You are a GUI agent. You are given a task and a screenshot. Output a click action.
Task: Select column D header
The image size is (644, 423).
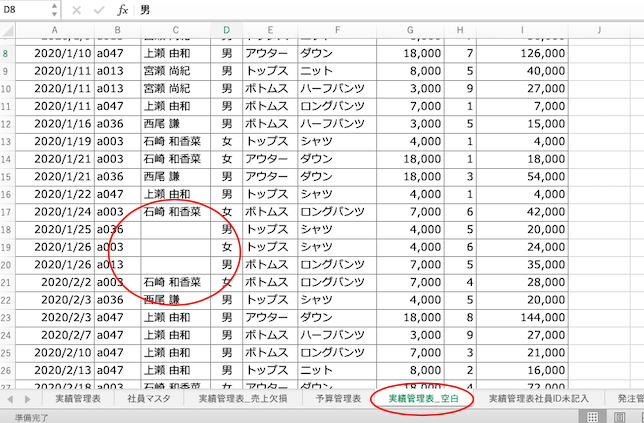227,31
